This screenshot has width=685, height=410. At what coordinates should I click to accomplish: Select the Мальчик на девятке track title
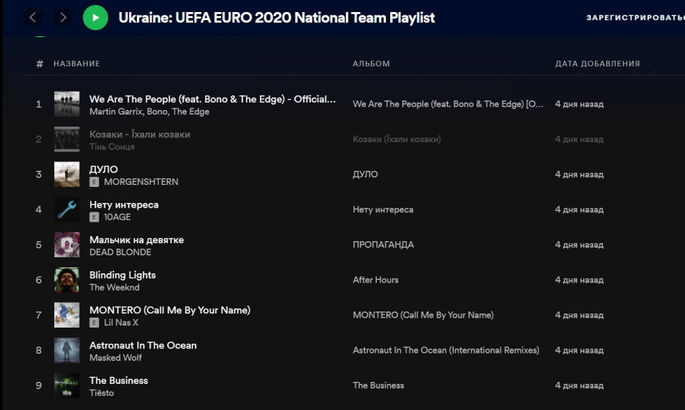pyautogui.click(x=136, y=240)
